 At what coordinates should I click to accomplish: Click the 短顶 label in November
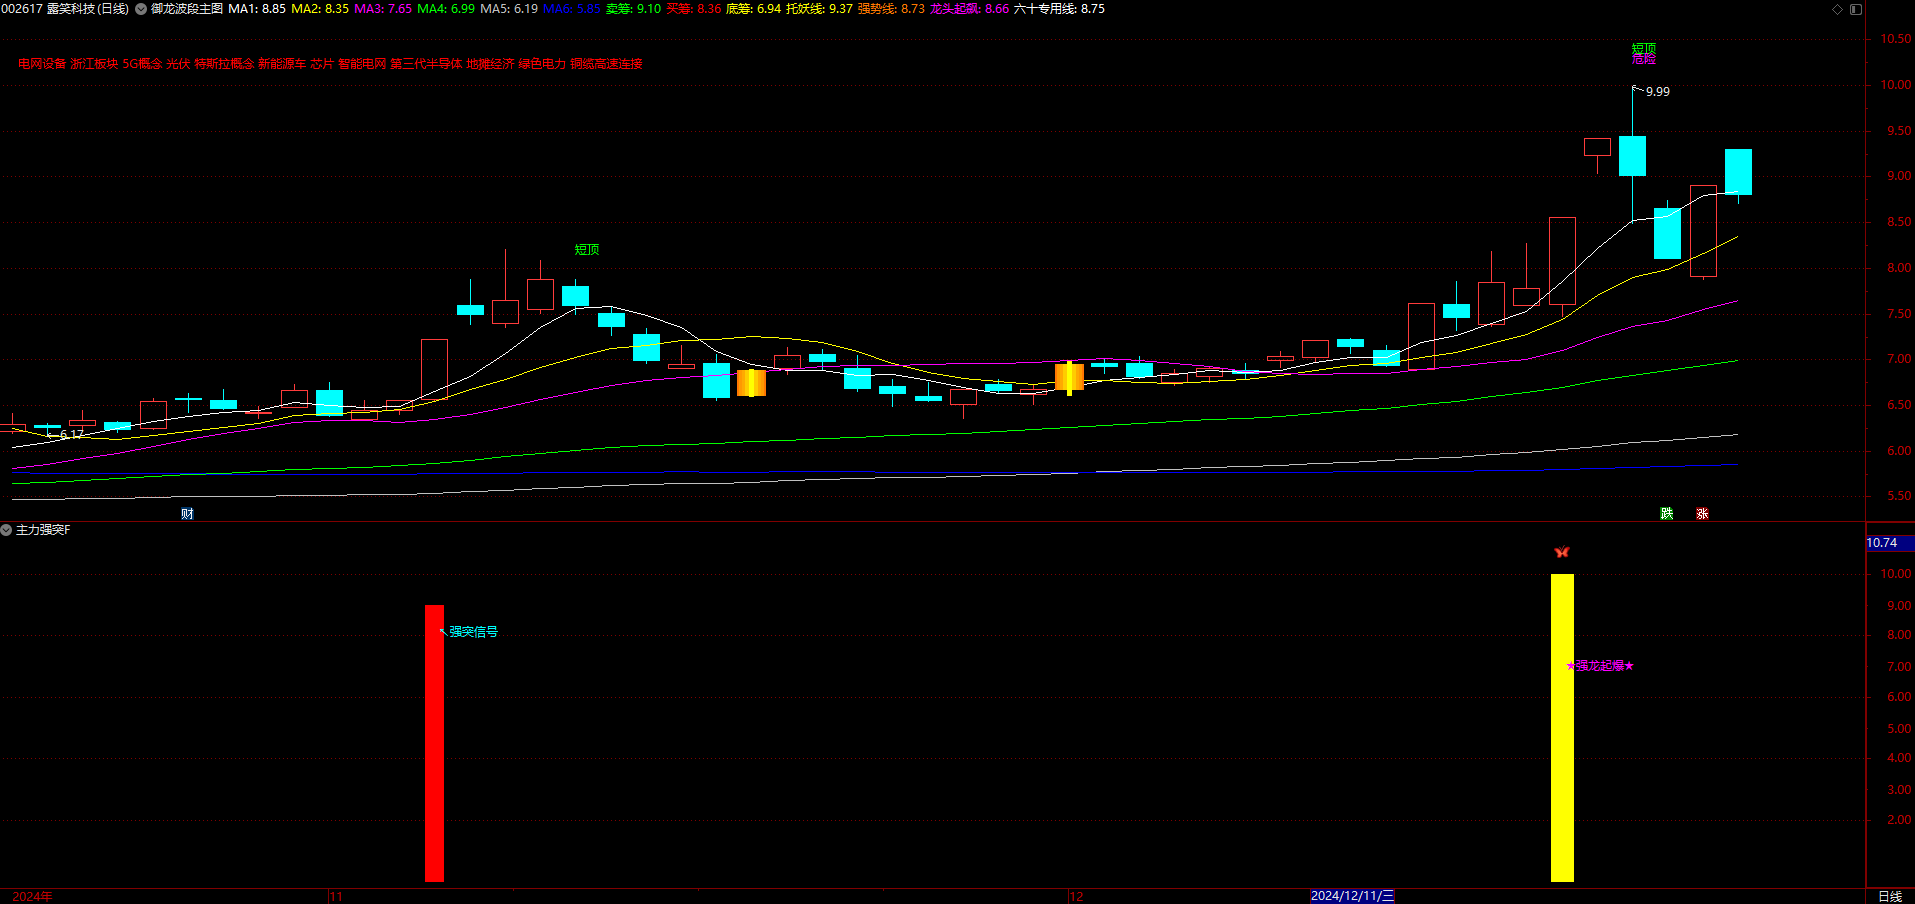point(587,250)
